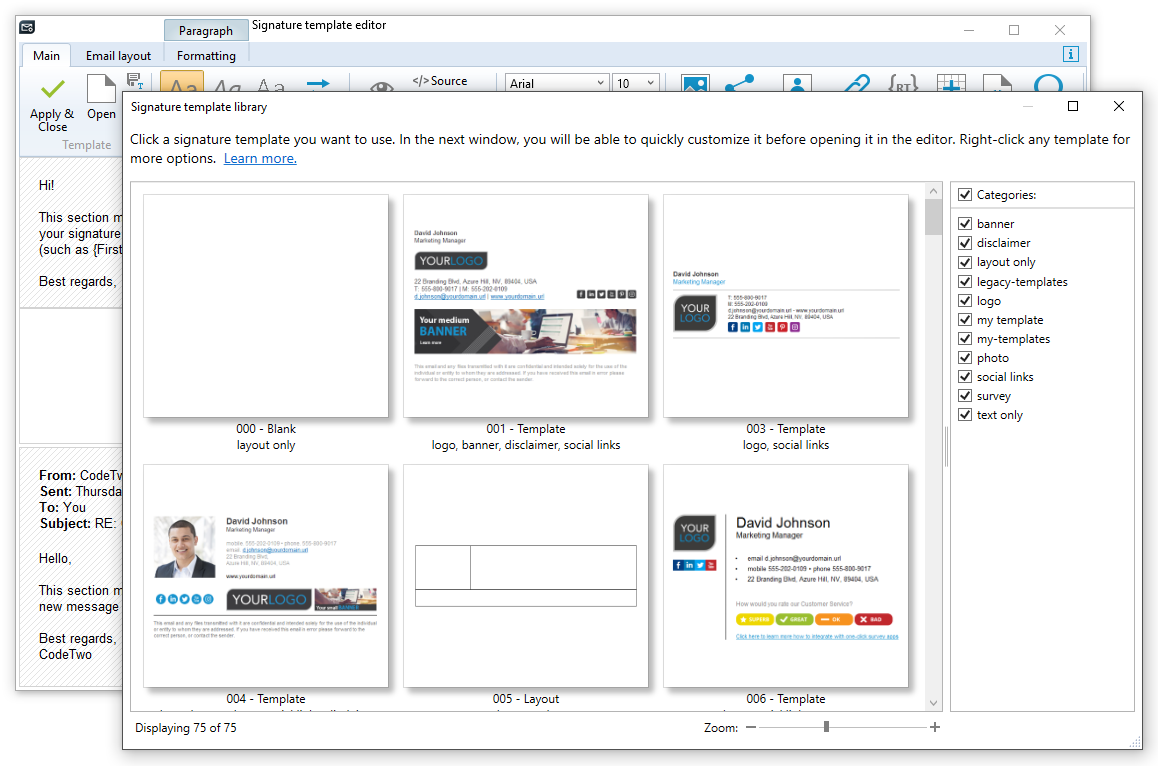Click the scroll down arrow in template list
The image size is (1158, 766).
coord(933,703)
